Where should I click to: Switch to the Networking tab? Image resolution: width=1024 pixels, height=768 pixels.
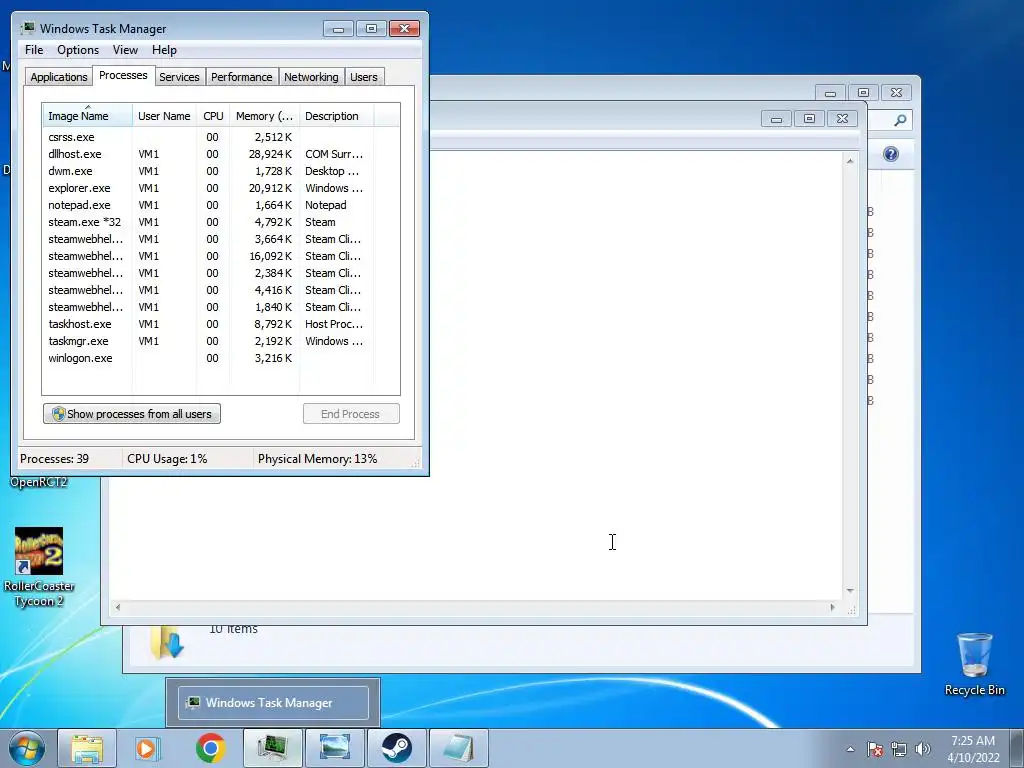(311, 77)
